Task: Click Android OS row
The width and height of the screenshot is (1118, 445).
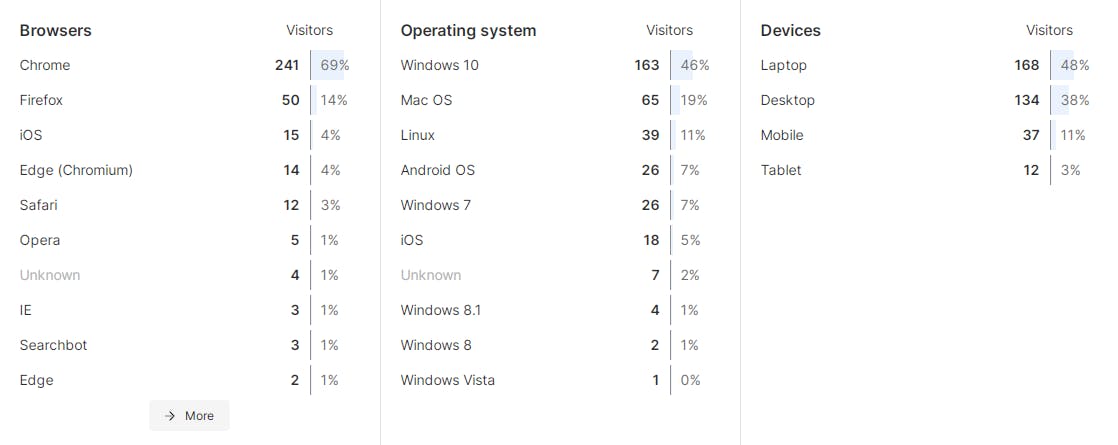Action: click(556, 170)
